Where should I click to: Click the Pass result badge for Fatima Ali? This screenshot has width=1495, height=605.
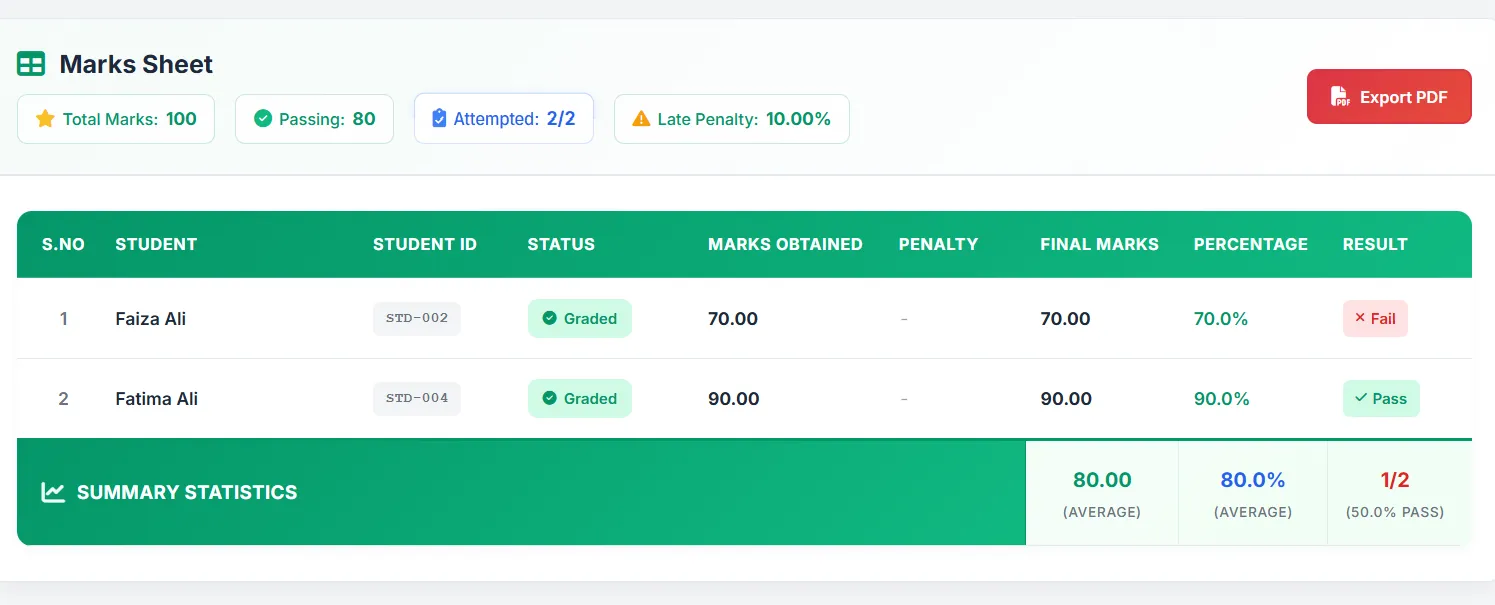coord(1380,398)
